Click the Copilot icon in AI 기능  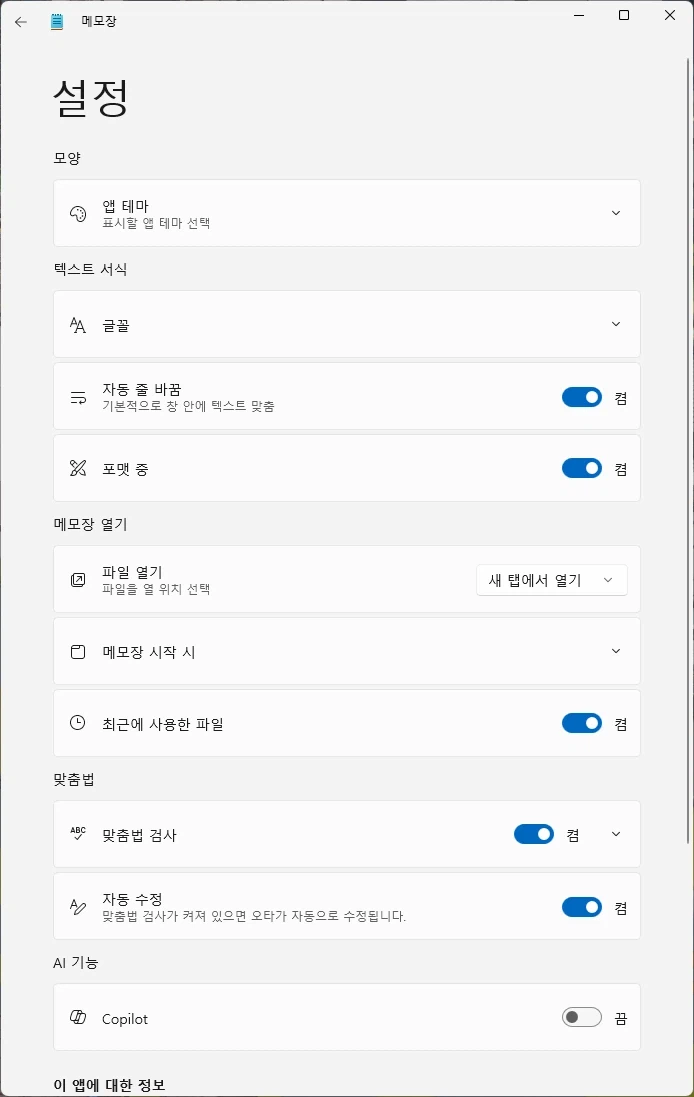(x=77, y=1018)
